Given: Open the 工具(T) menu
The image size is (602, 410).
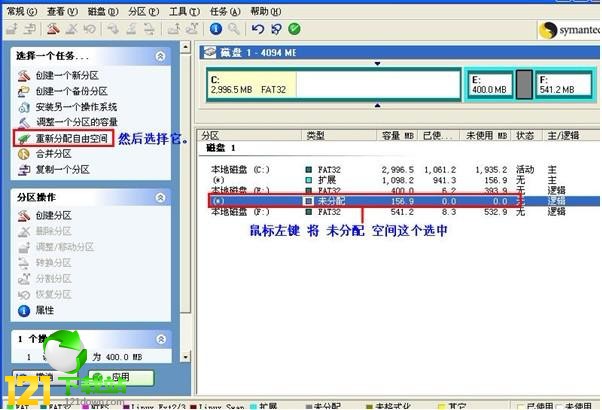Looking at the screenshot, I should click(x=184, y=12).
